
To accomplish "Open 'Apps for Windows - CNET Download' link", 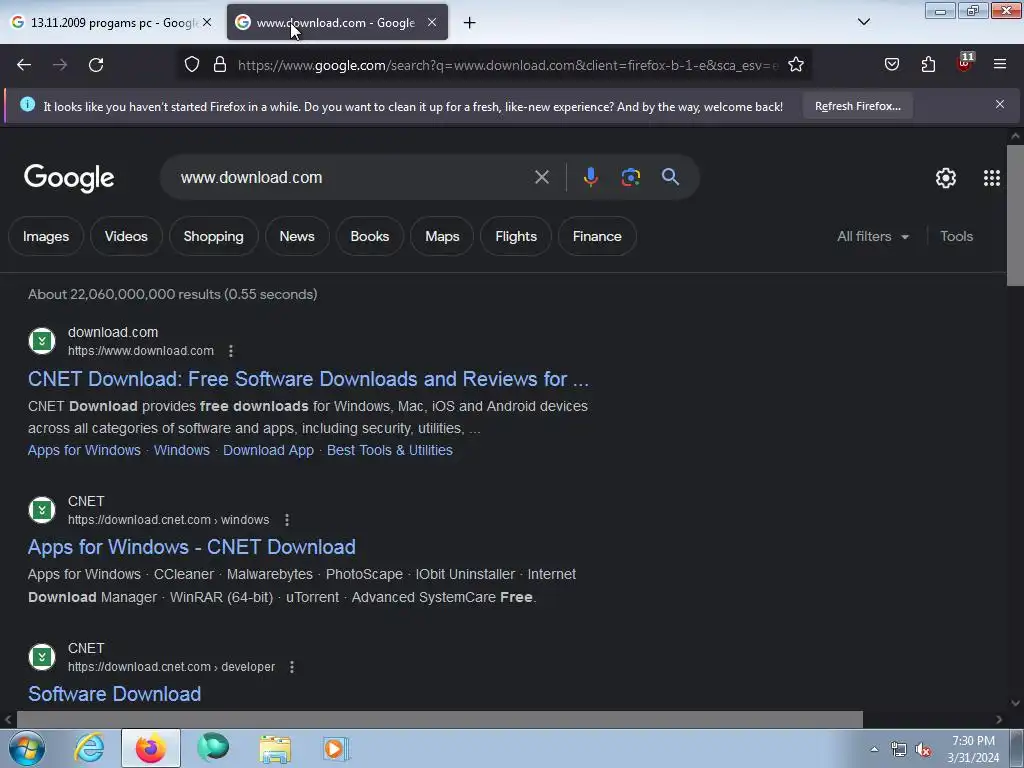I will pyautogui.click(x=192, y=547).
